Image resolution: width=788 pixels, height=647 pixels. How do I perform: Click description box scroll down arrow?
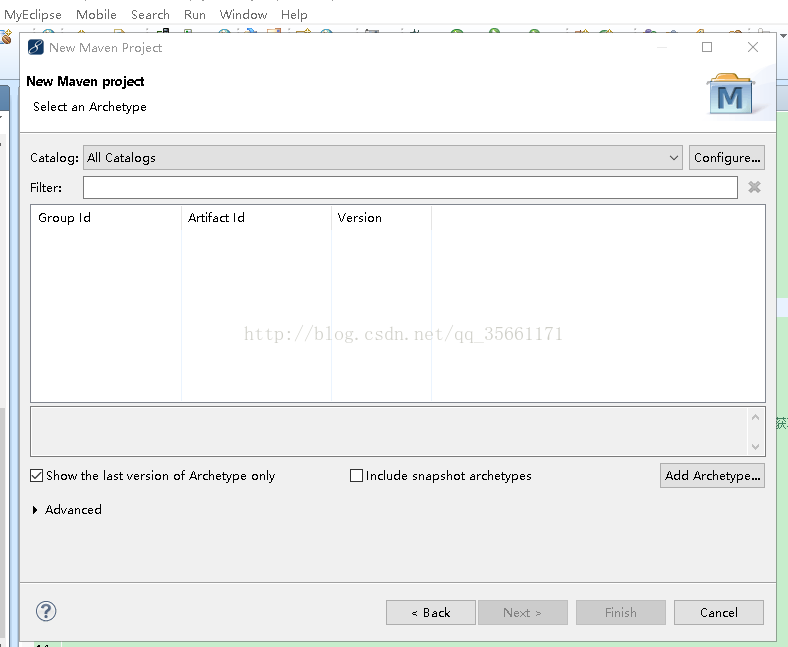[755, 446]
